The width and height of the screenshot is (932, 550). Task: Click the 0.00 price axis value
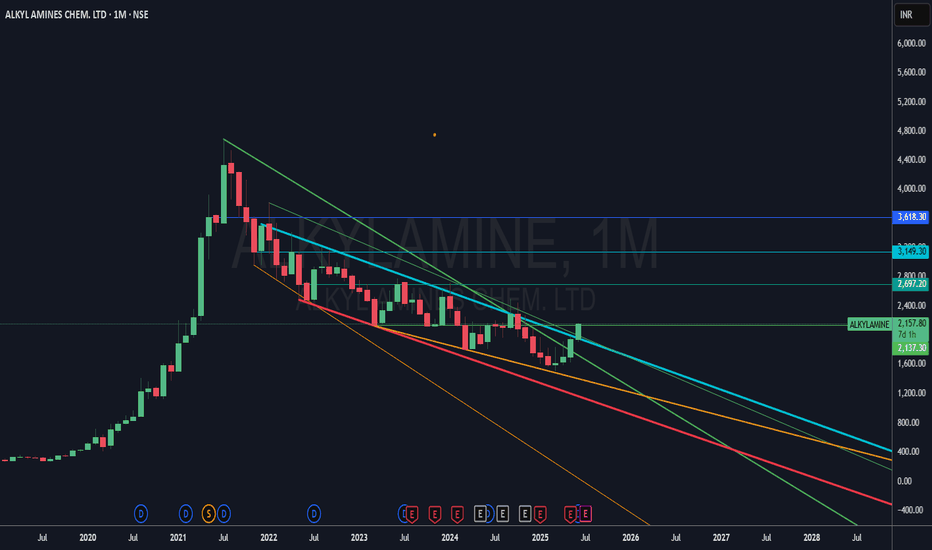click(x=904, y=480)
